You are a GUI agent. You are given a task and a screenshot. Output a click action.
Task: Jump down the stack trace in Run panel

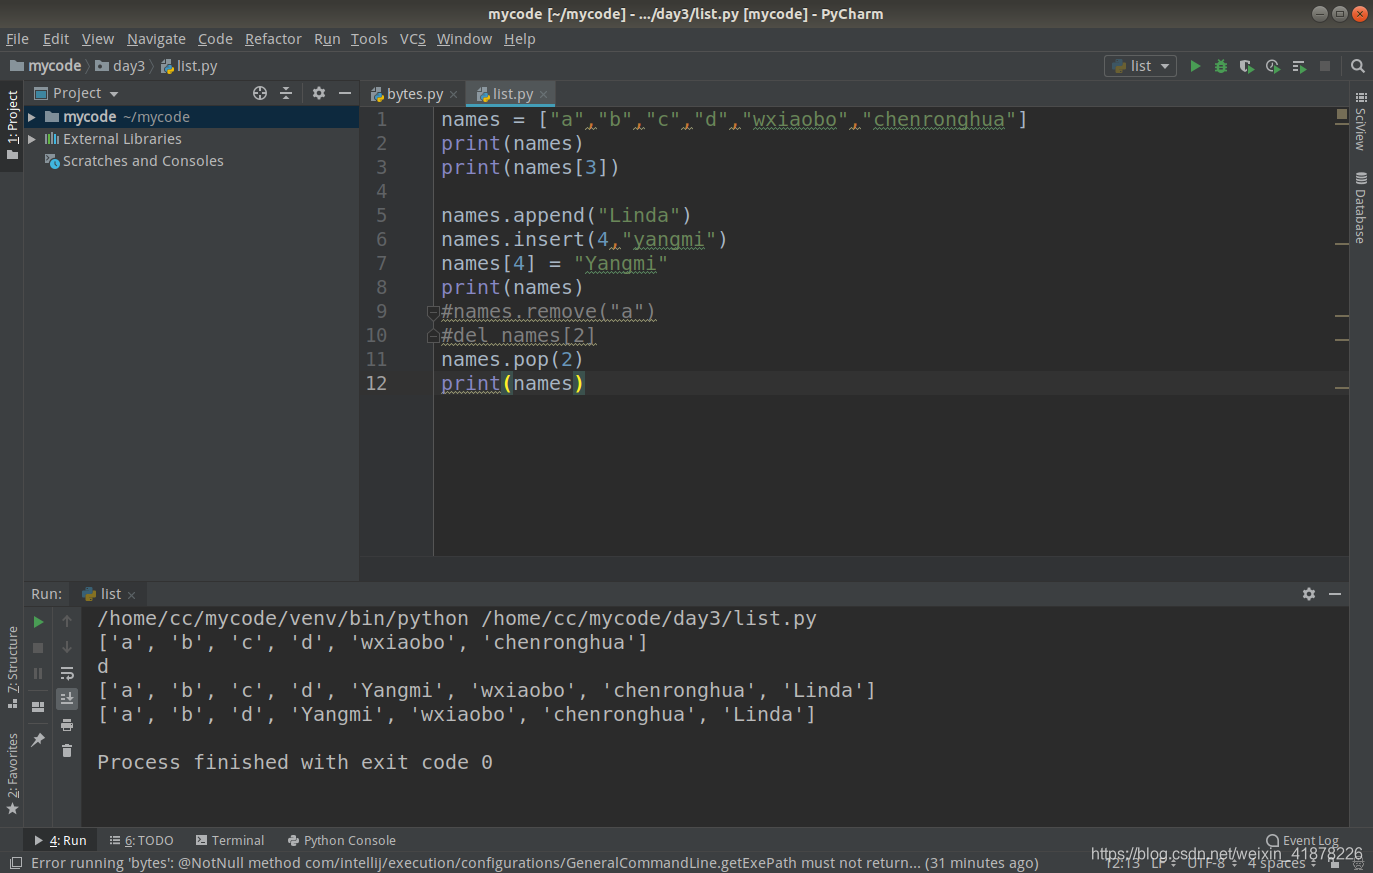(67, 648)
